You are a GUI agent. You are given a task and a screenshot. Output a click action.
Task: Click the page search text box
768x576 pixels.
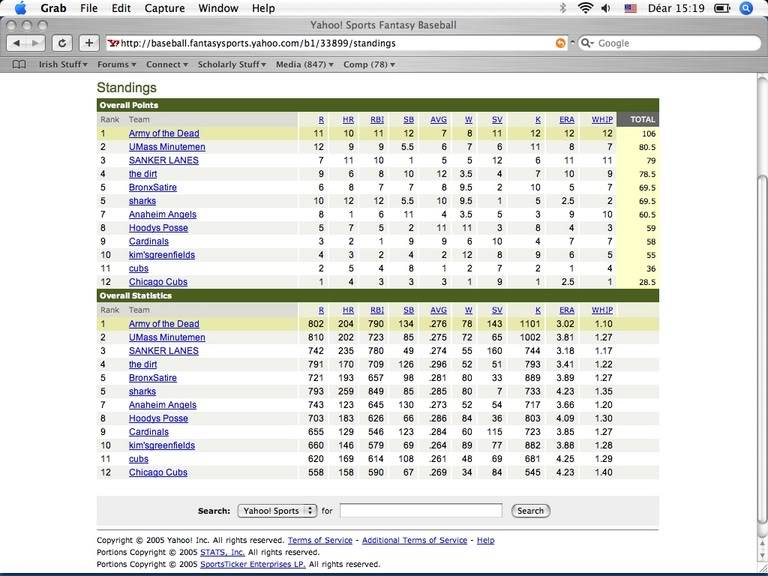421,510
